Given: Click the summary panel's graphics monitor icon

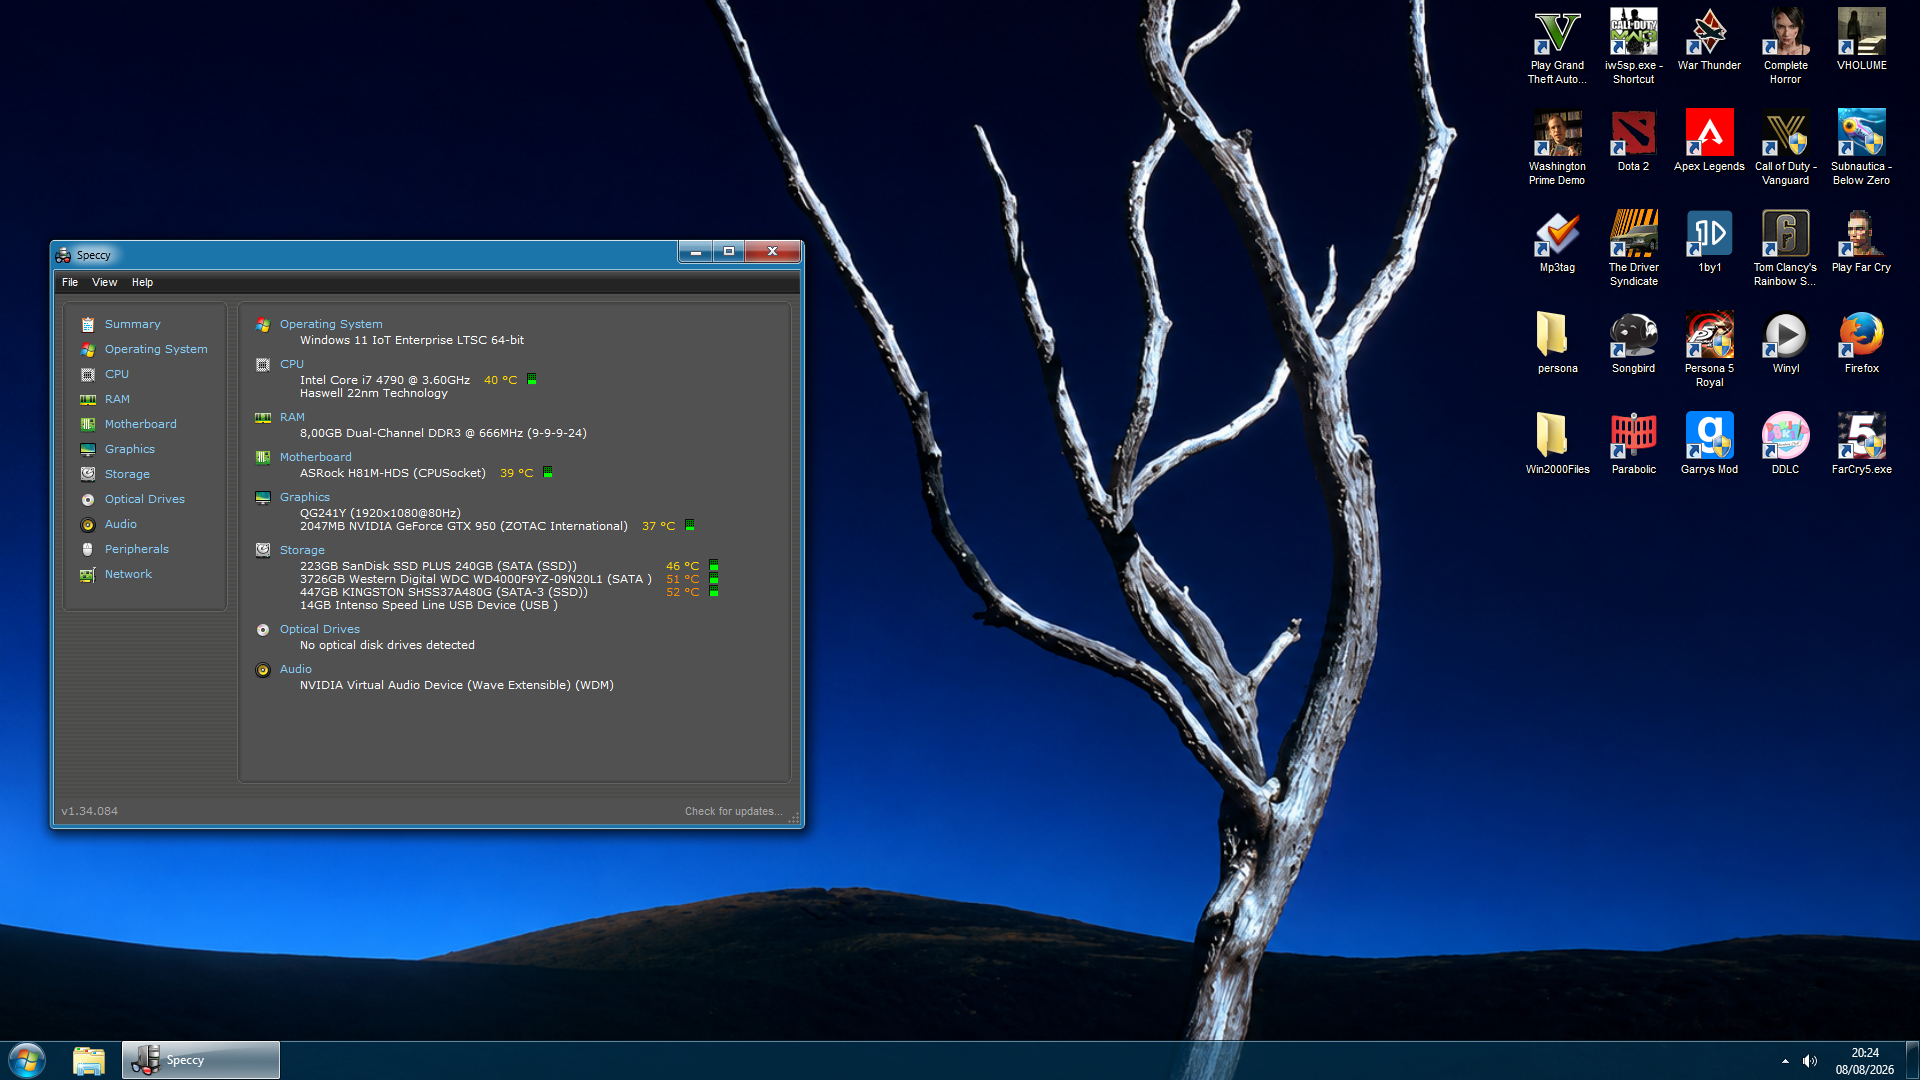Looking at the screenshot, I should point(263,498).
